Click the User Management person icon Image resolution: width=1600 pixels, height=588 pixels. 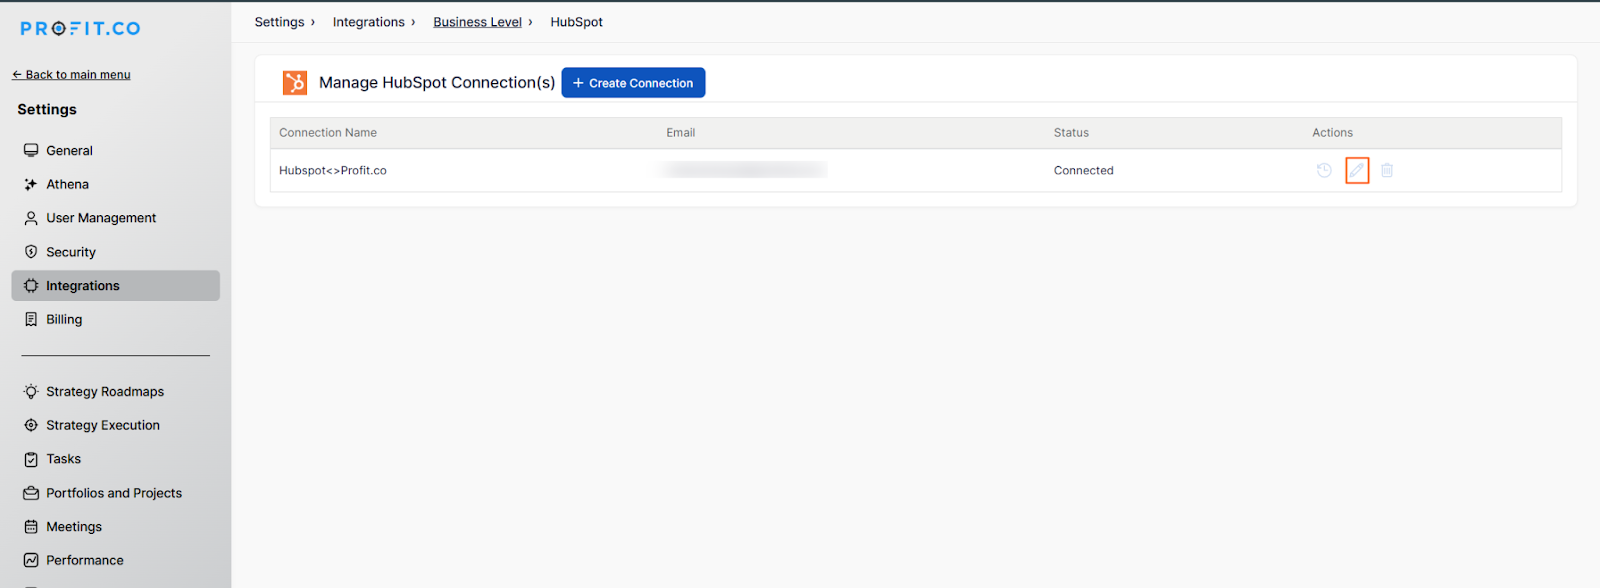[x=31, y=218]
